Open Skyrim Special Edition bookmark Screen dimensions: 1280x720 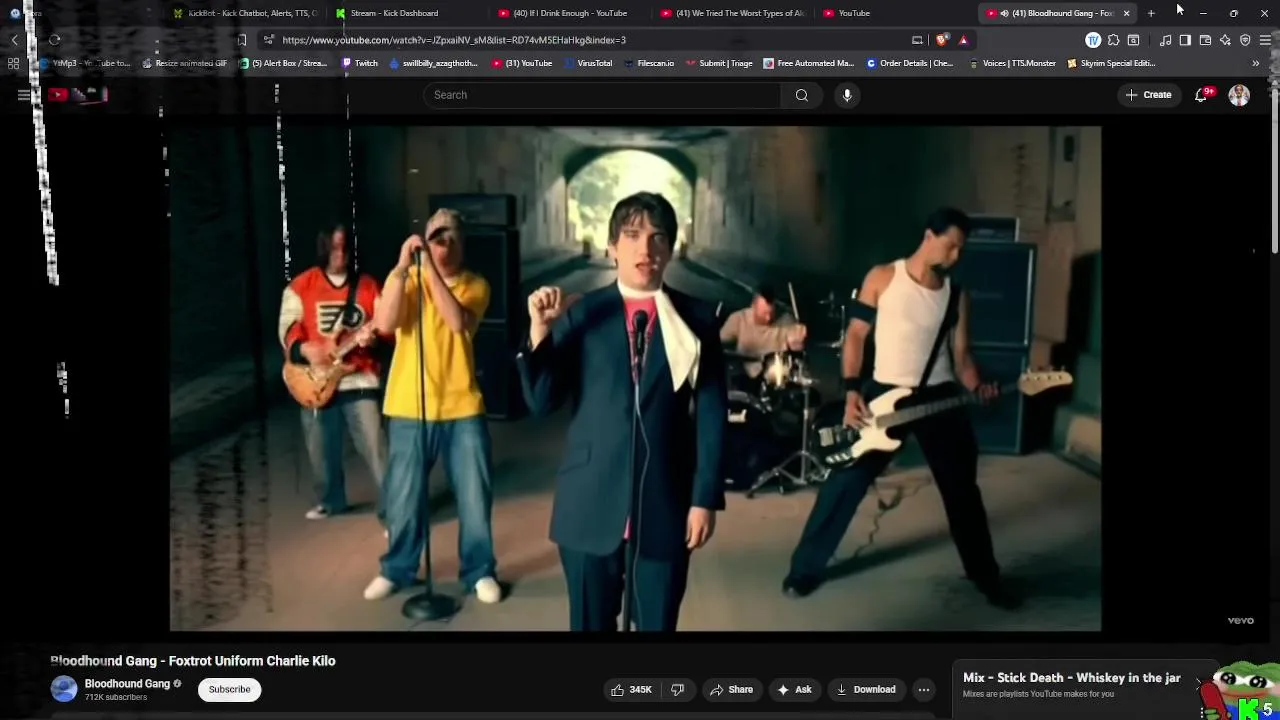pyautogui.click(x=1111, y=63)
